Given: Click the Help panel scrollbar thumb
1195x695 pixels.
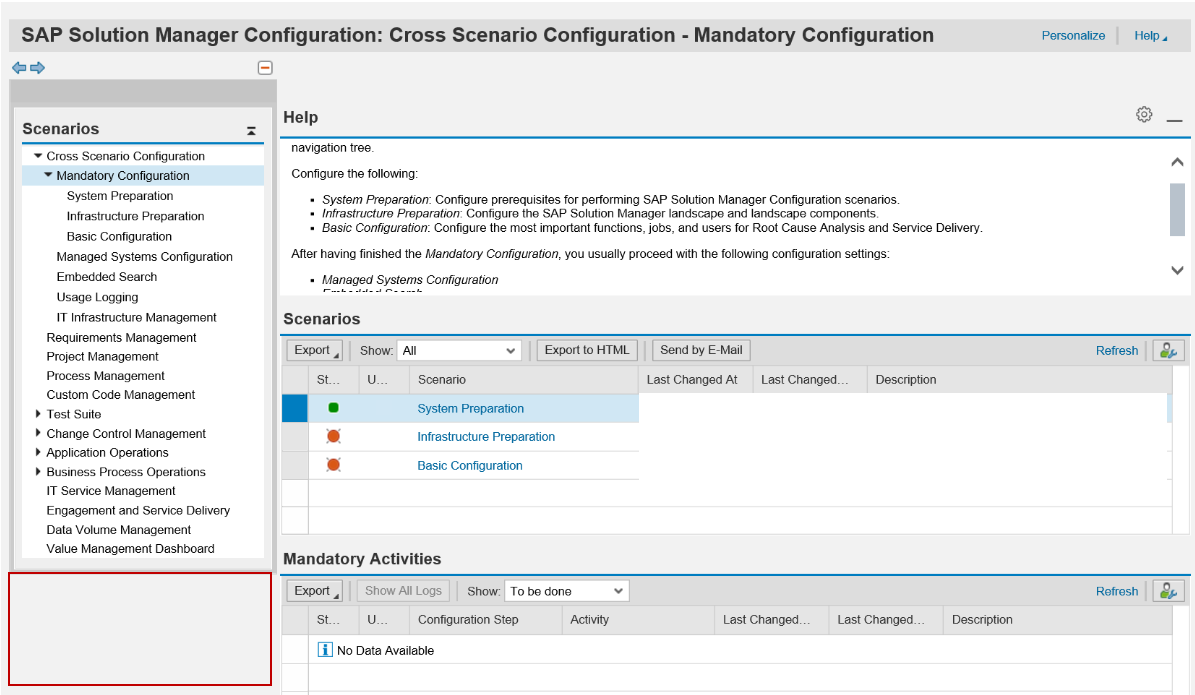Looking at the screenshot, I should (x=1177, y=210).
